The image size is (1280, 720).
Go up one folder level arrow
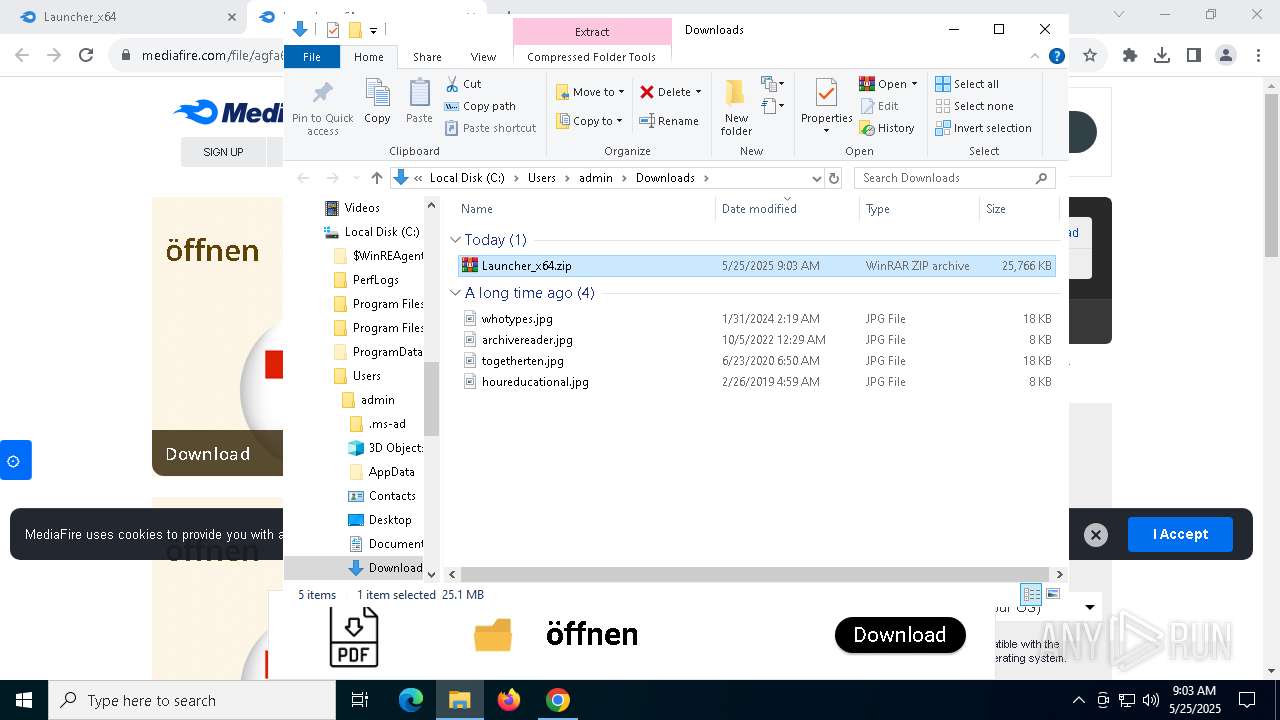(x=376, y=178)
